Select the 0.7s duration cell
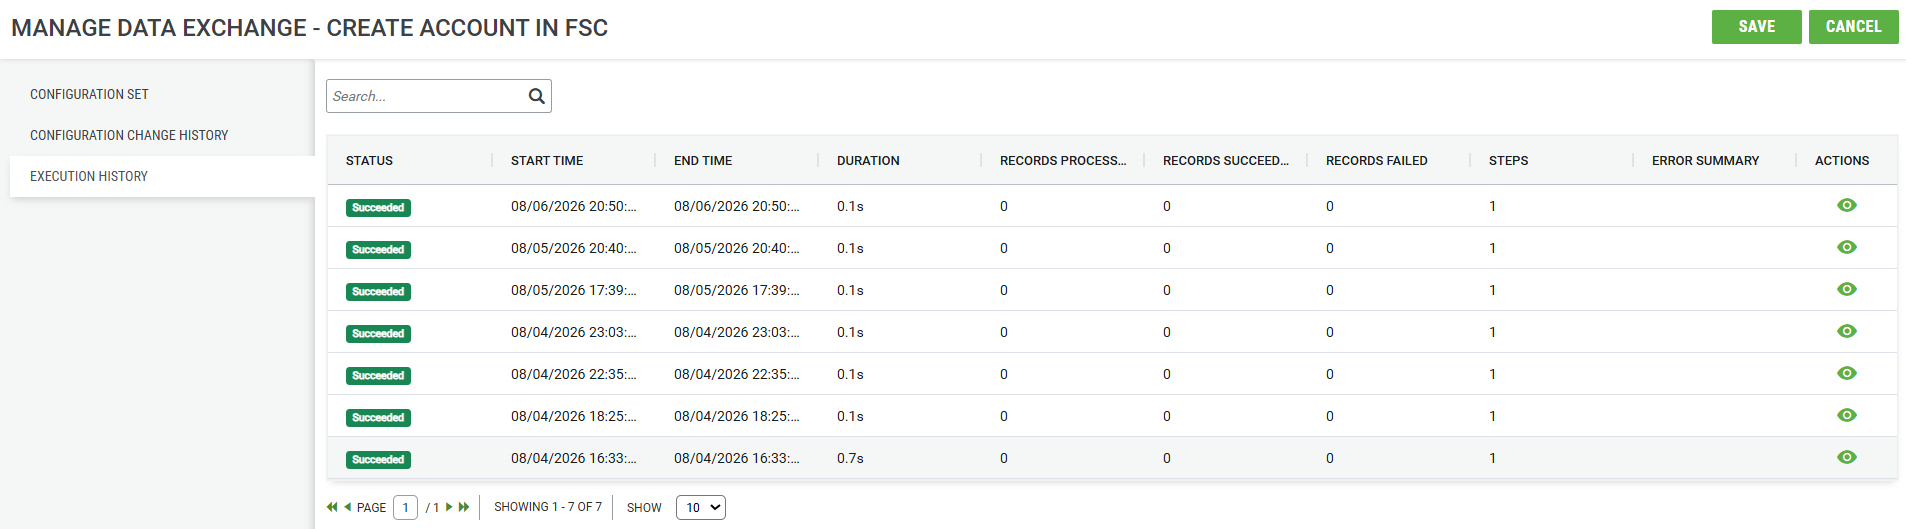 [850, 458]
